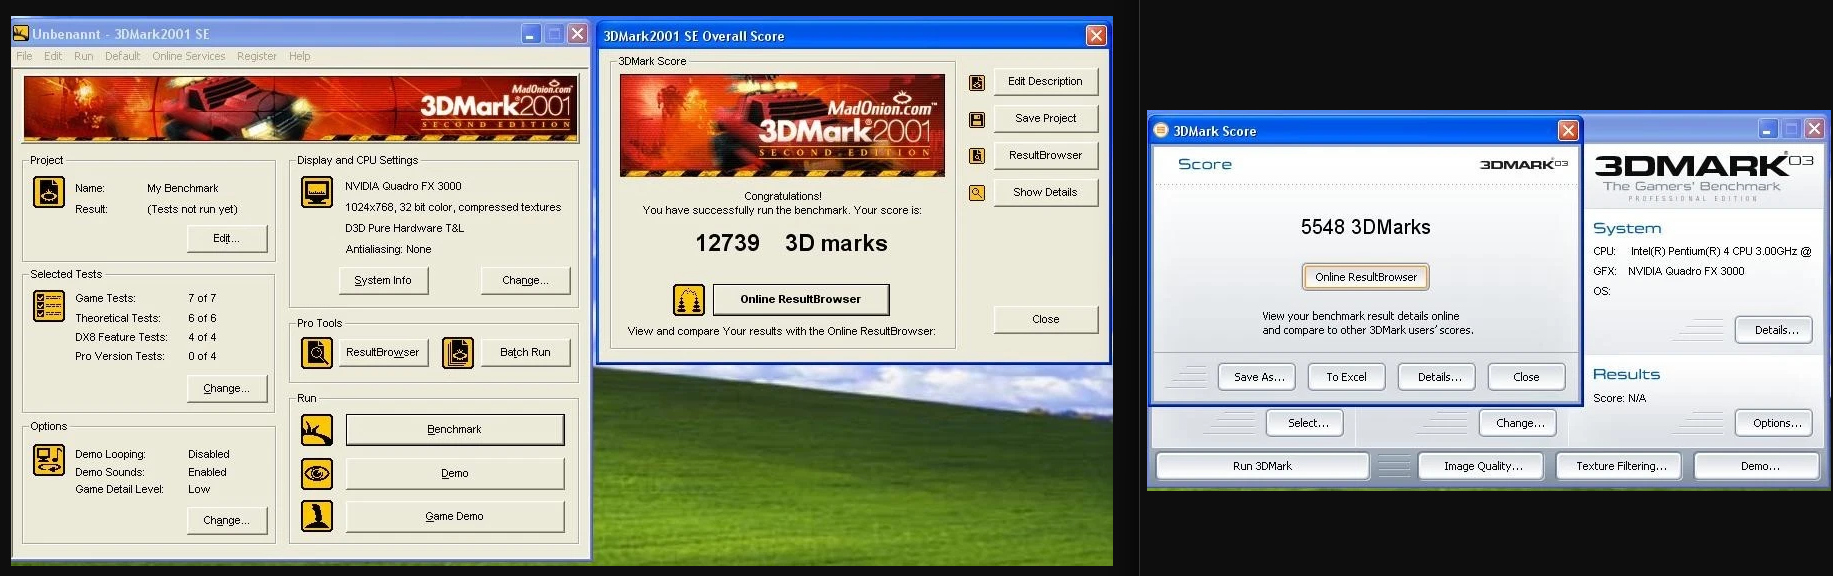
Task: Open the Online Services menu
Action: coord(188,56)
